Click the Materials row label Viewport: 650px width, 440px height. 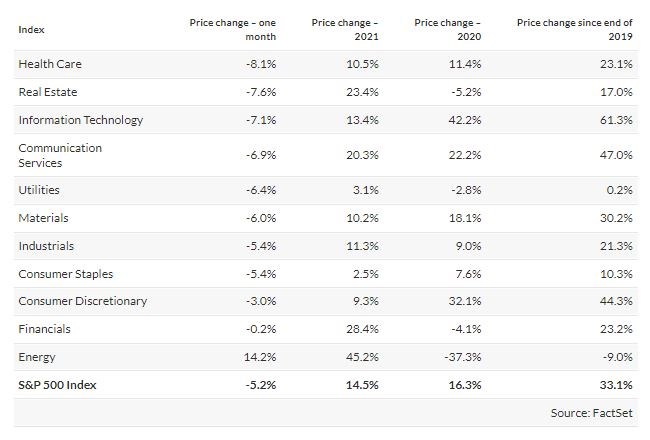click(43, 217)
